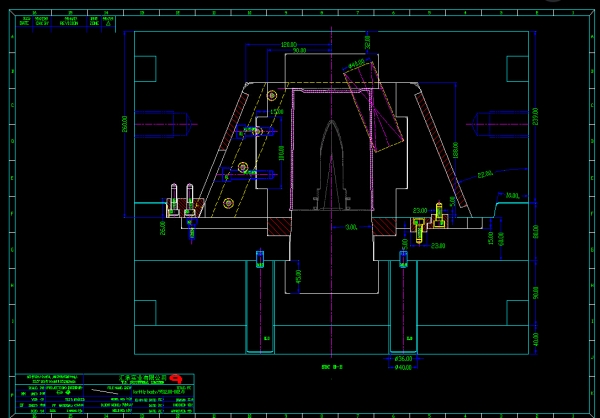
Task: Click the REVISION header in revision table
Action: point(69,21)
